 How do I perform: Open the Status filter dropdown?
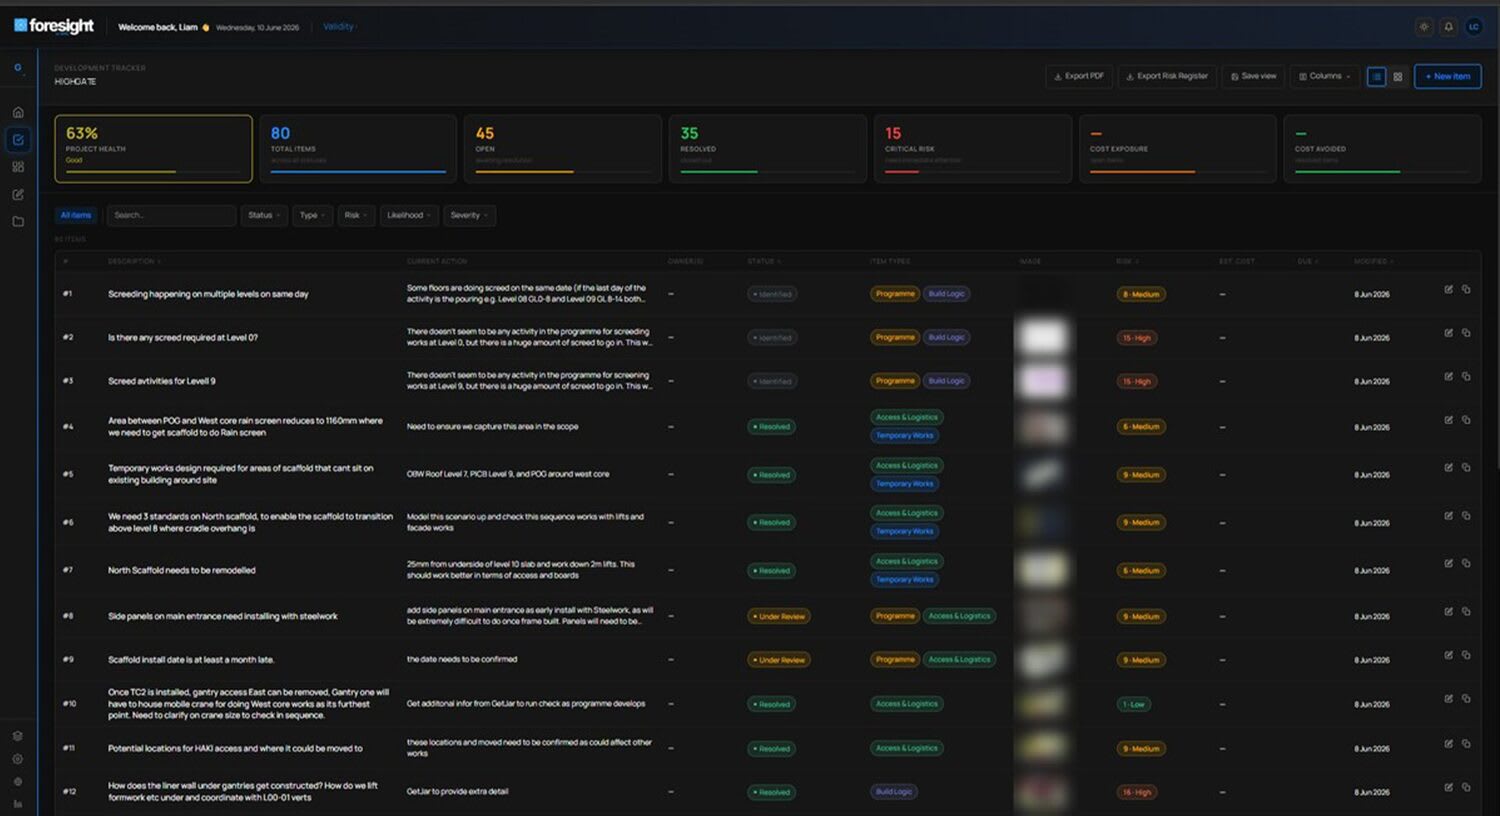pyautogui.click(x=264, y=215)
